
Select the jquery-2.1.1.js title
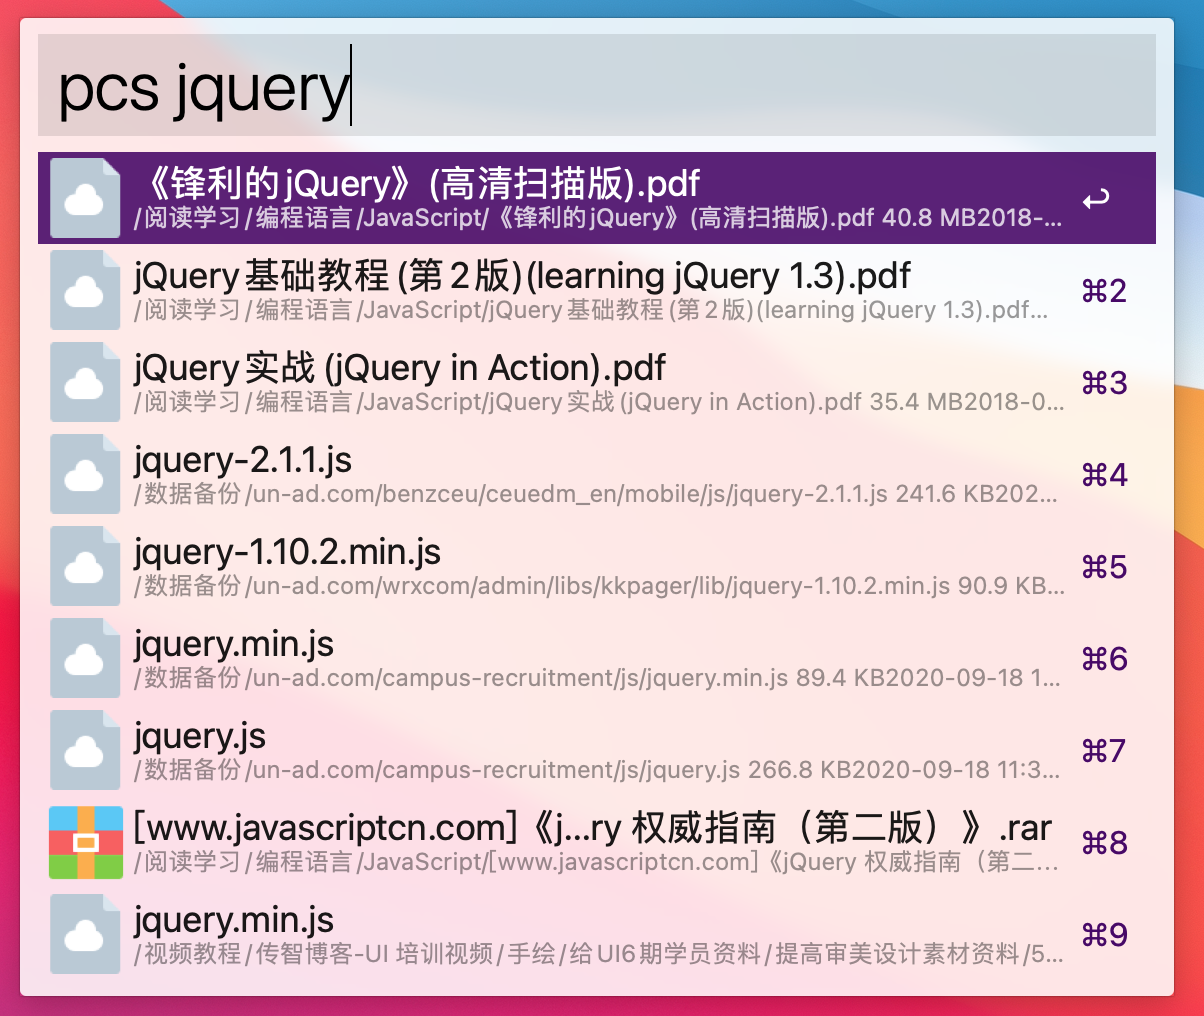(x=243, y=459)
